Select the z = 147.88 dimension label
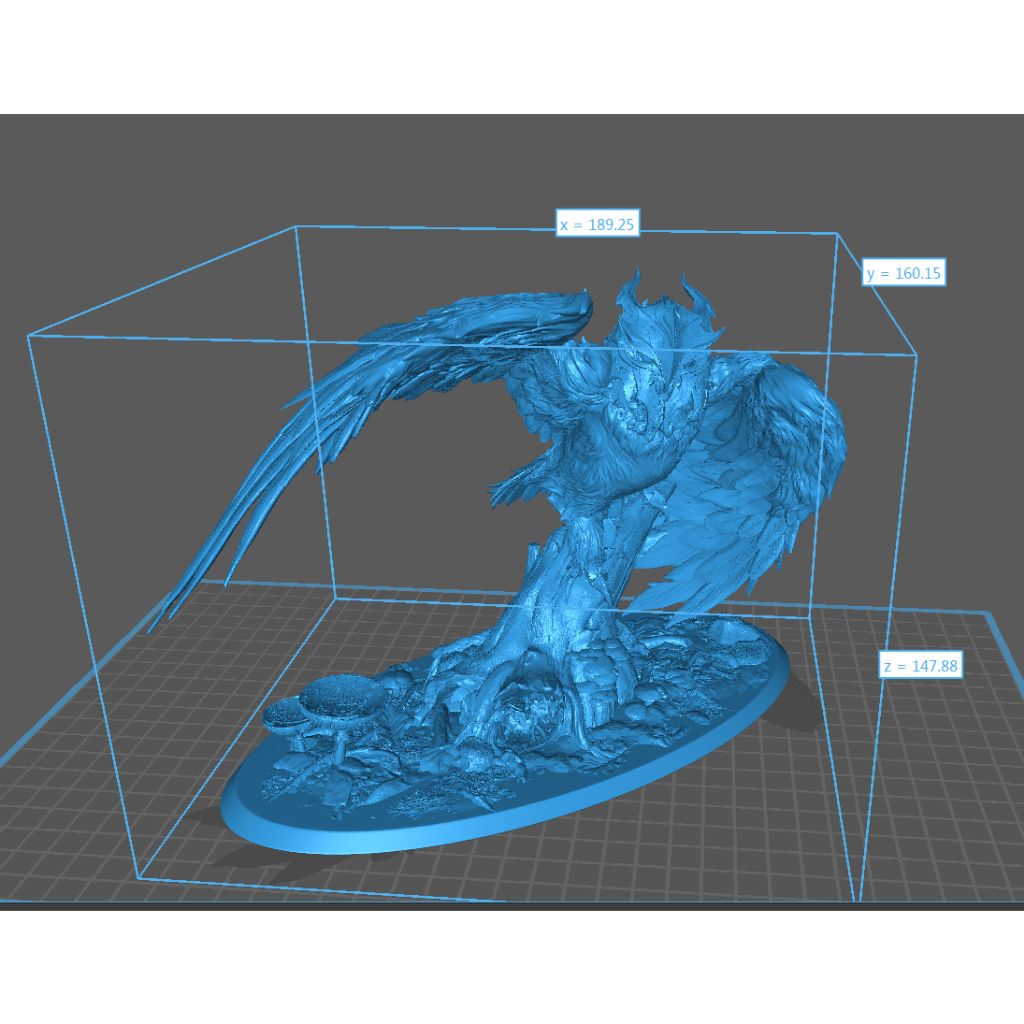Viewport: 1024px width, 1024px height. coord(921,666)
